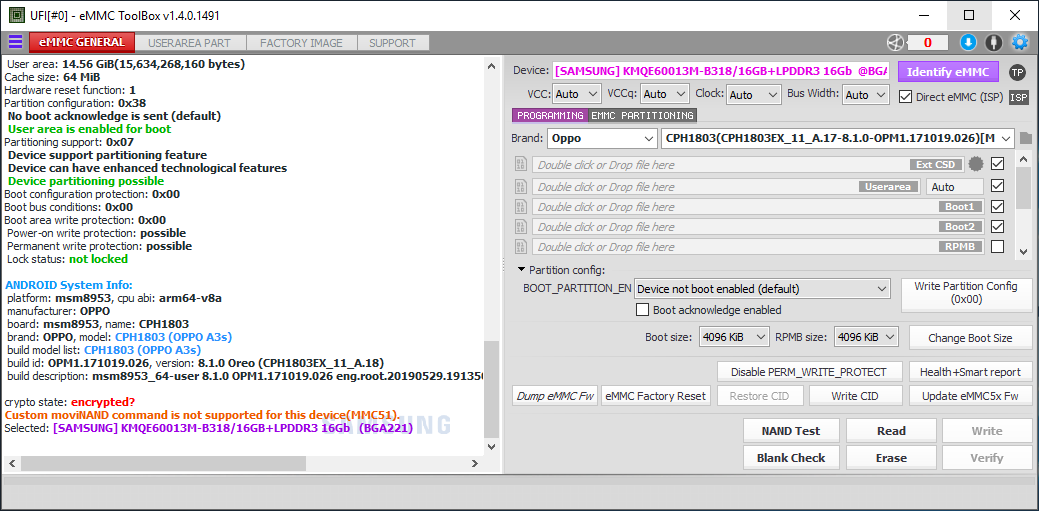Open the Bus Width dropdown

865,95
